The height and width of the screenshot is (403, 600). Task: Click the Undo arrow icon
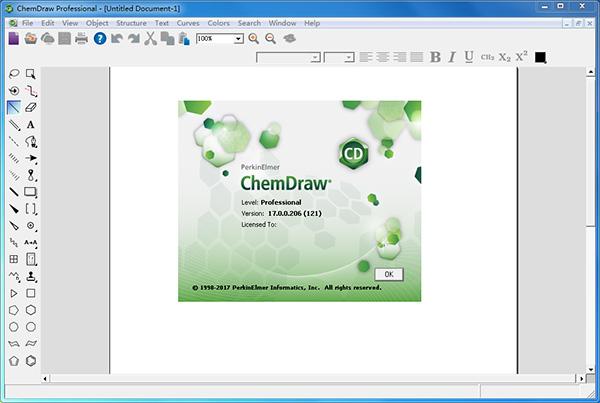117,38
